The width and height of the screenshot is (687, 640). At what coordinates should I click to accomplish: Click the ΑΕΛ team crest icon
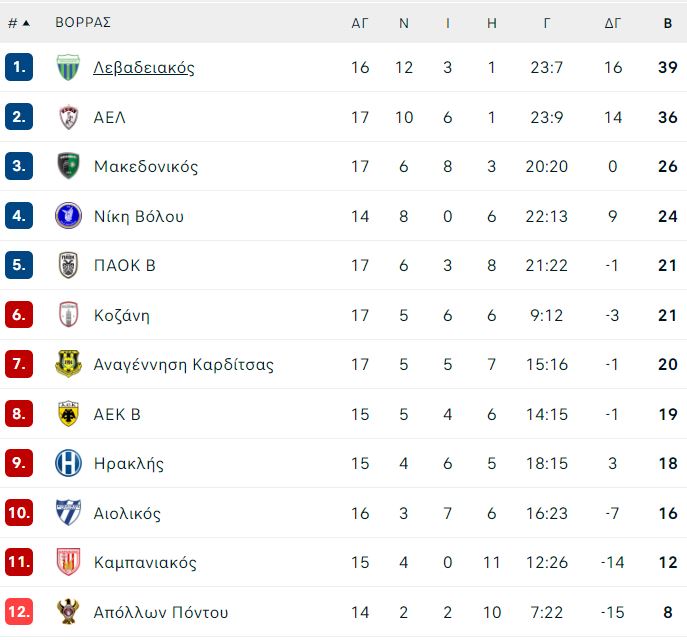[x=68, y=117]
